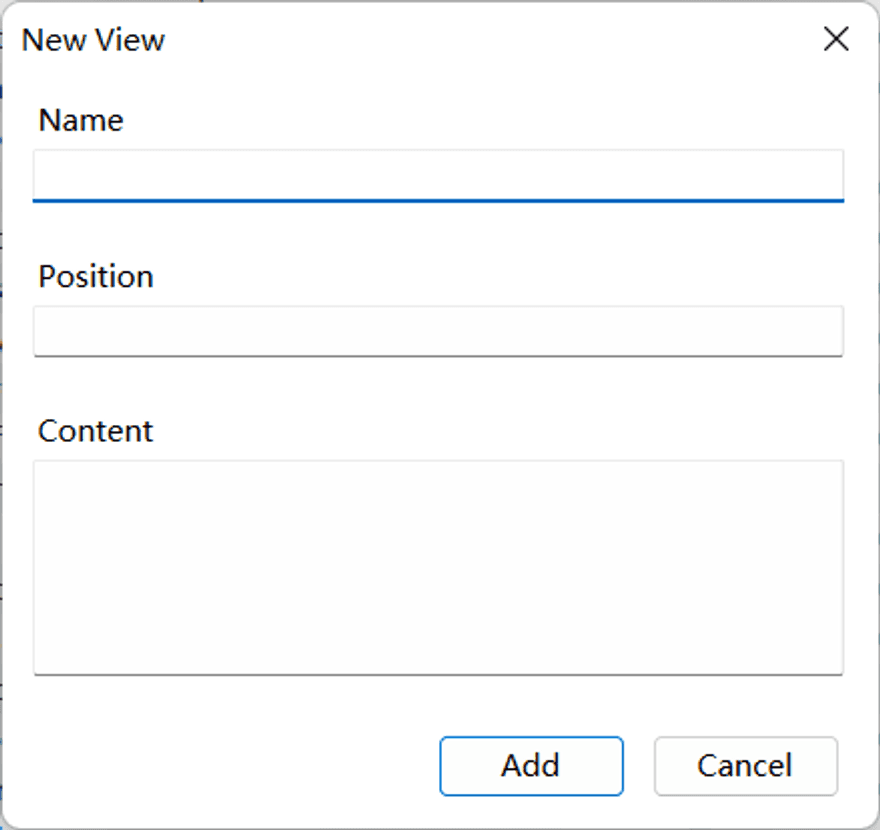
Task: Dismiss the dialog using the title bar X
Action: [x=835, y=40]
